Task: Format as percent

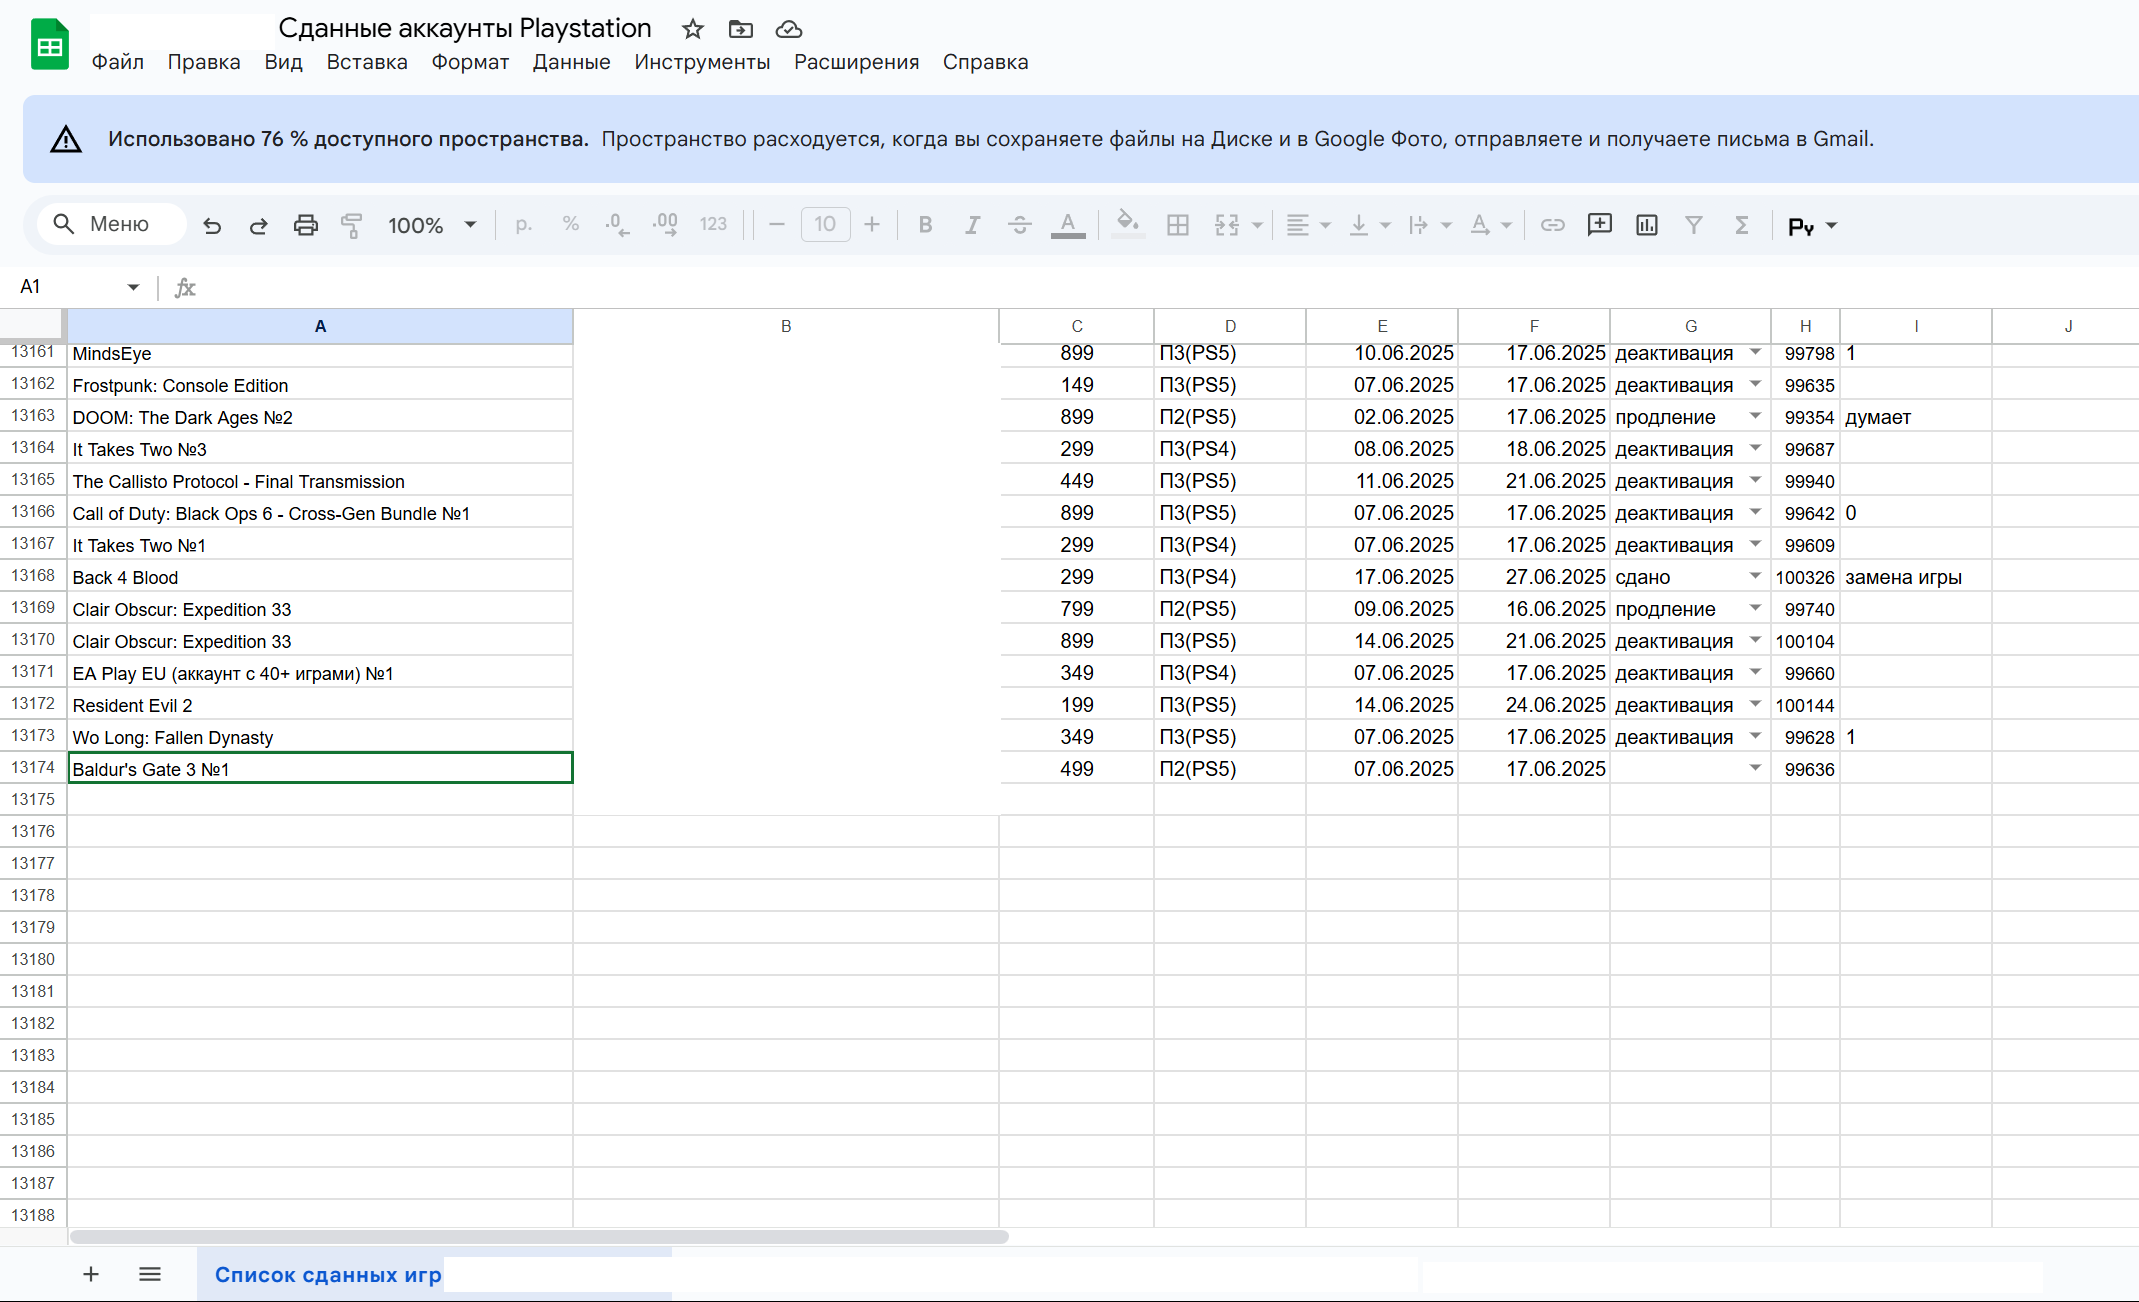Action: tap(571, 225)
